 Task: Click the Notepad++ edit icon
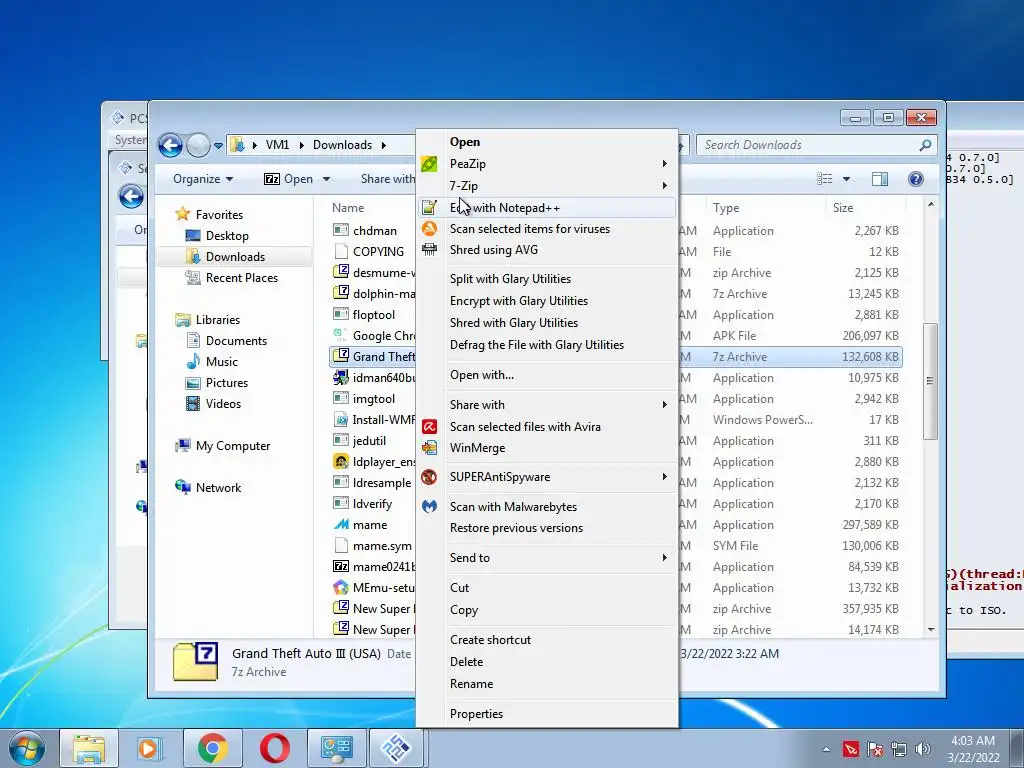click(429, 208)
